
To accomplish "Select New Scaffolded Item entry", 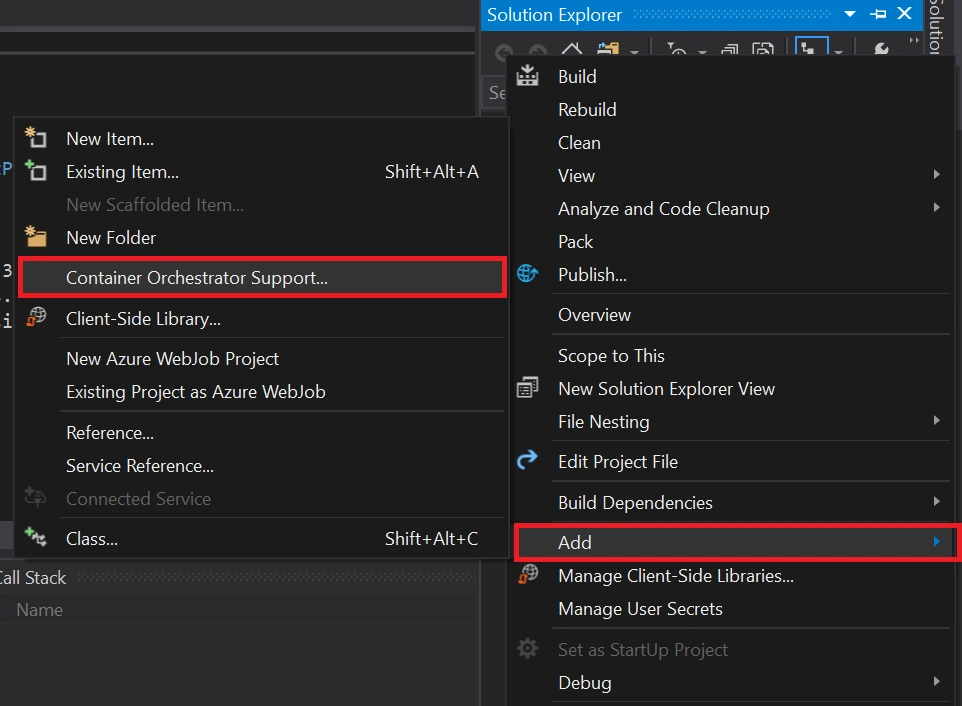I will (x=262, y=204).
